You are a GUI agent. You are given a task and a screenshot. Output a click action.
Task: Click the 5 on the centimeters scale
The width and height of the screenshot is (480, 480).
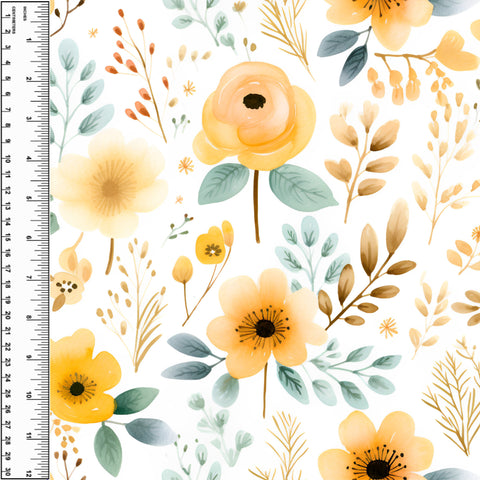[x=8, y=79]
